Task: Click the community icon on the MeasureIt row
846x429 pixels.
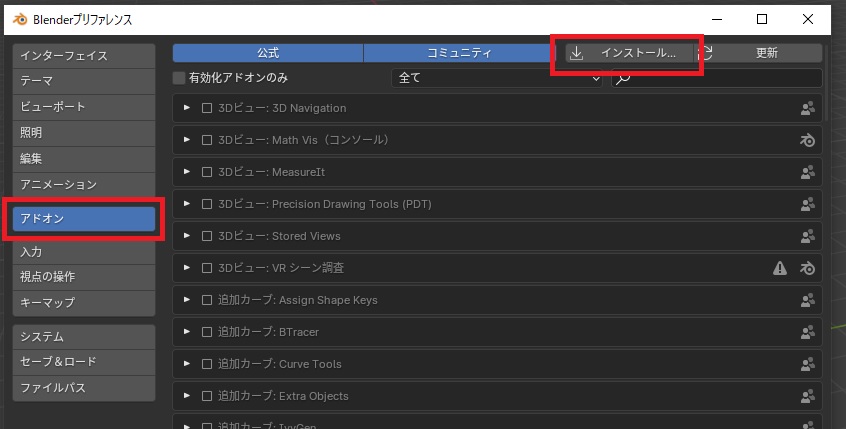Action: [x=807, y=172]
